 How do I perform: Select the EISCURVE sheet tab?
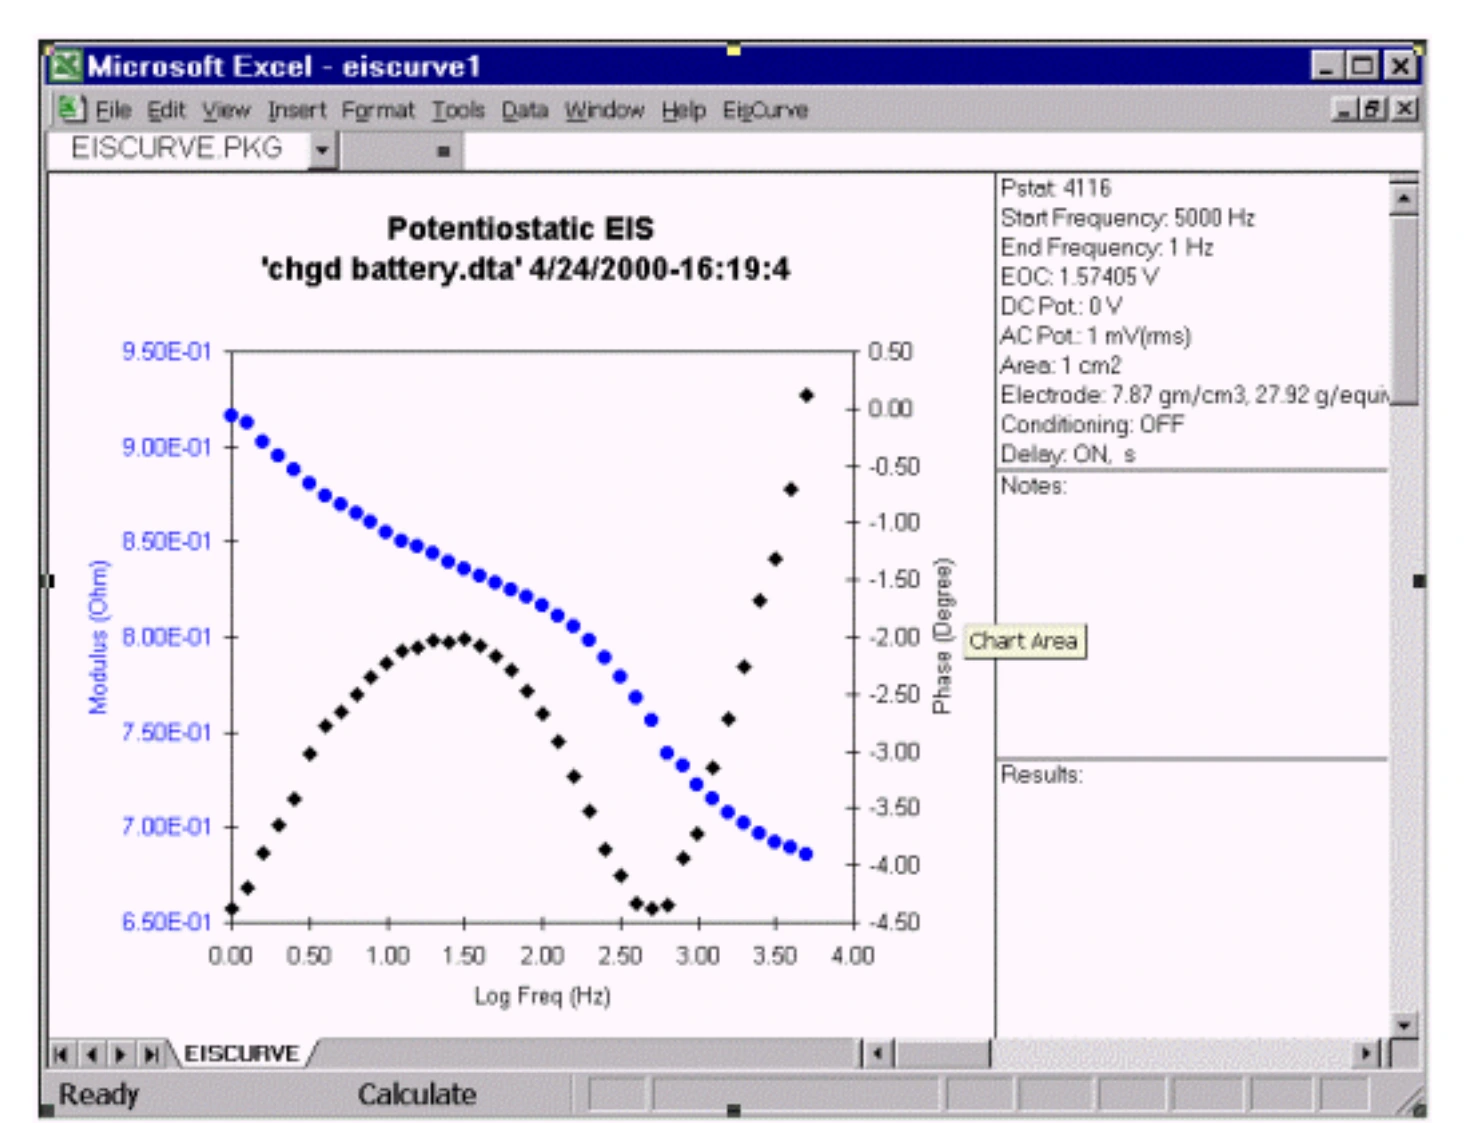point(241,1053)
